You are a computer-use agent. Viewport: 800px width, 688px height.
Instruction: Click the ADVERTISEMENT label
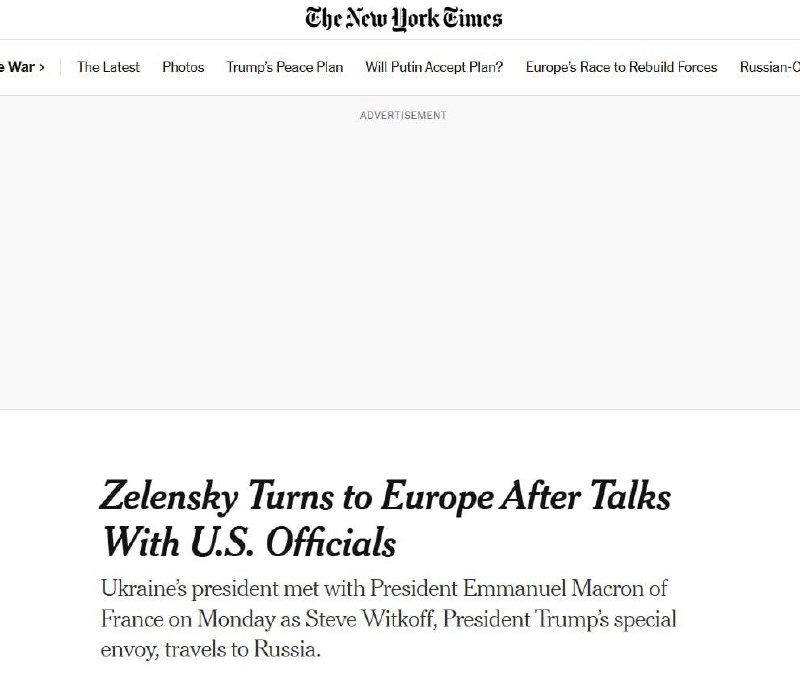(x=403, y=115)
